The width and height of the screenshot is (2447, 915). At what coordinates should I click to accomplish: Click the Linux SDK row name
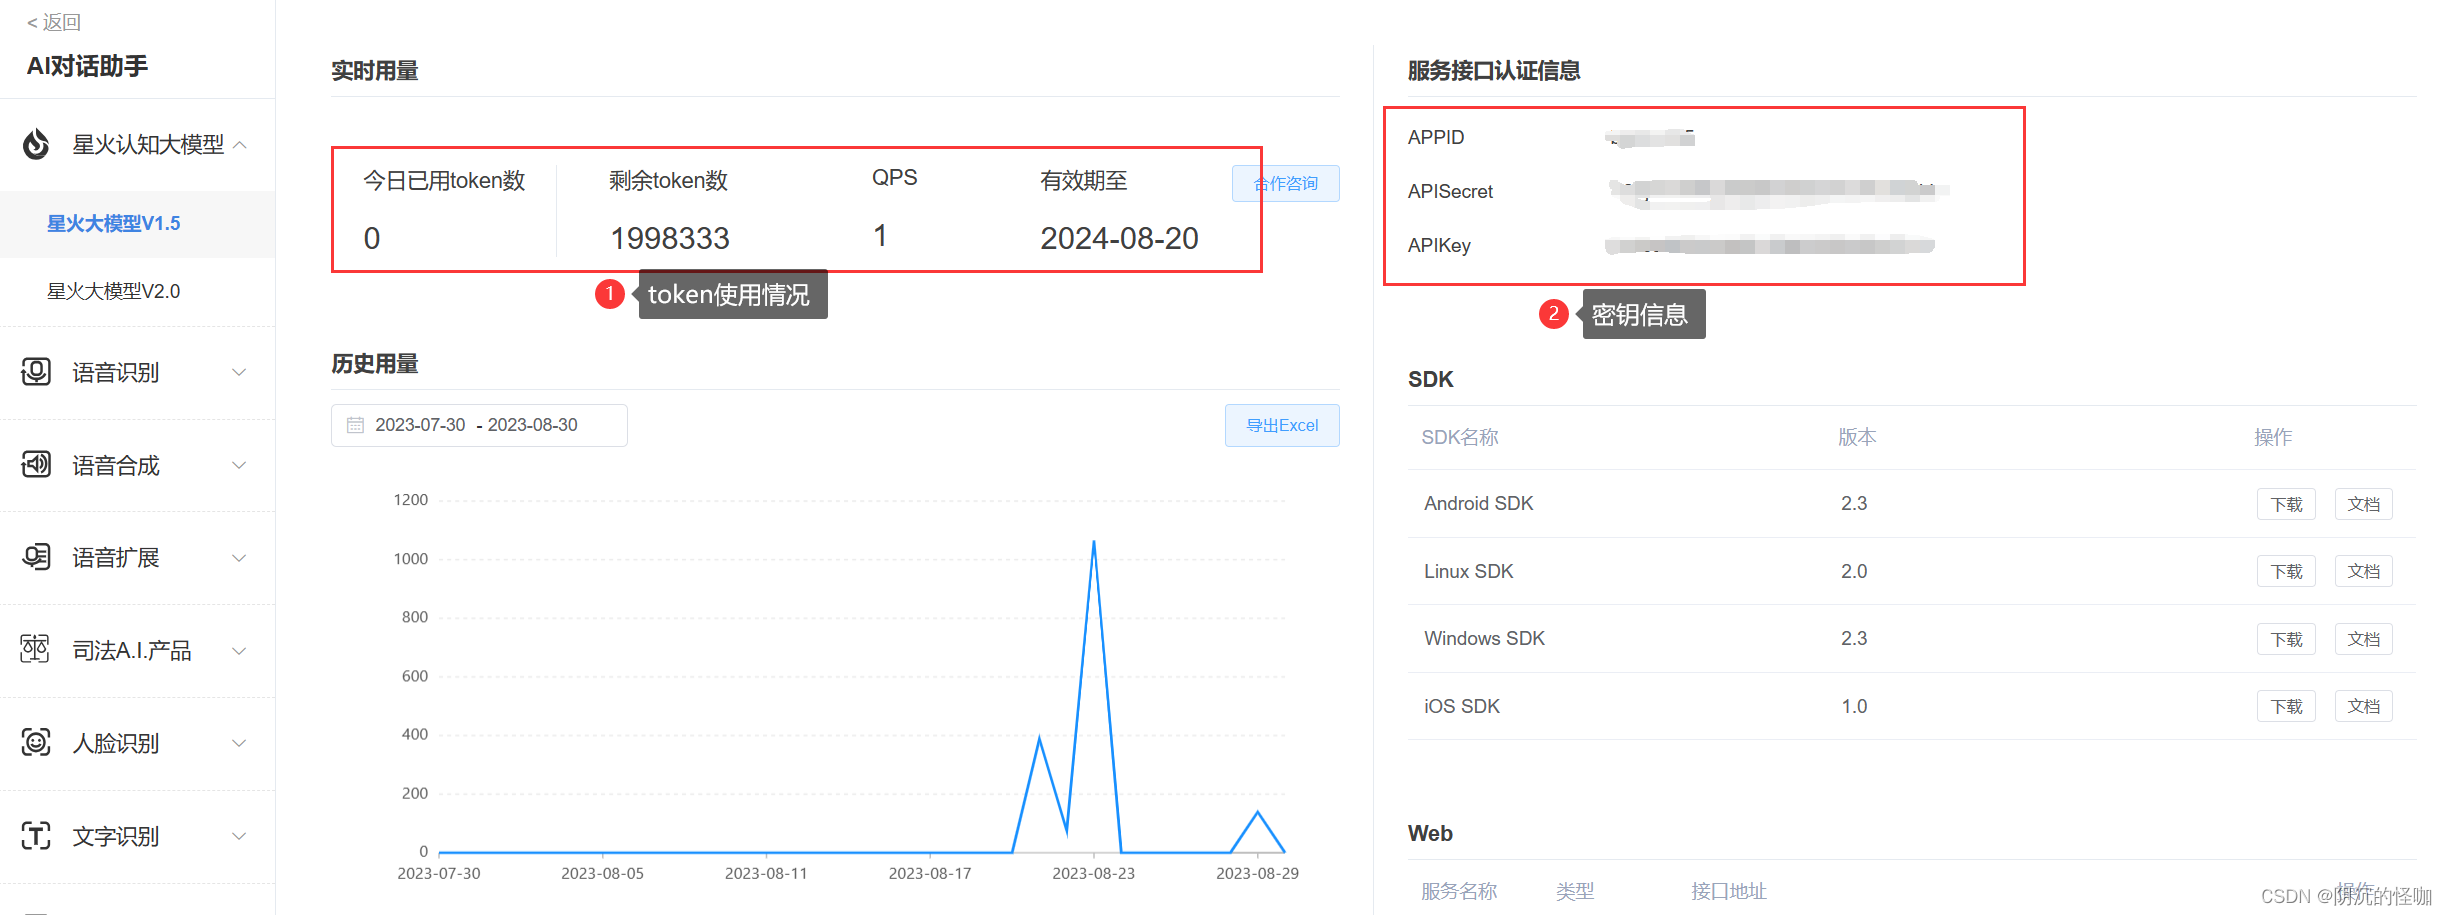[1468, 572]
